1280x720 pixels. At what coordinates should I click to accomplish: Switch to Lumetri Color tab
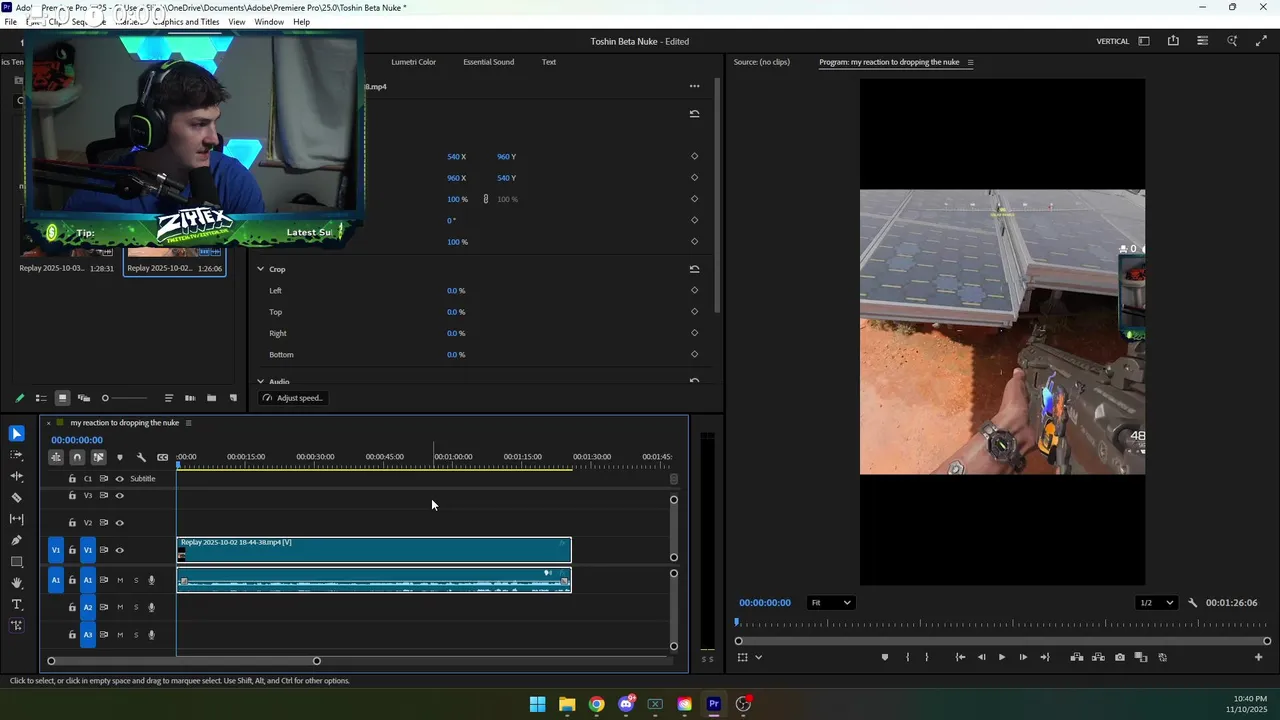pyautogui.click(x=413, y=62)
